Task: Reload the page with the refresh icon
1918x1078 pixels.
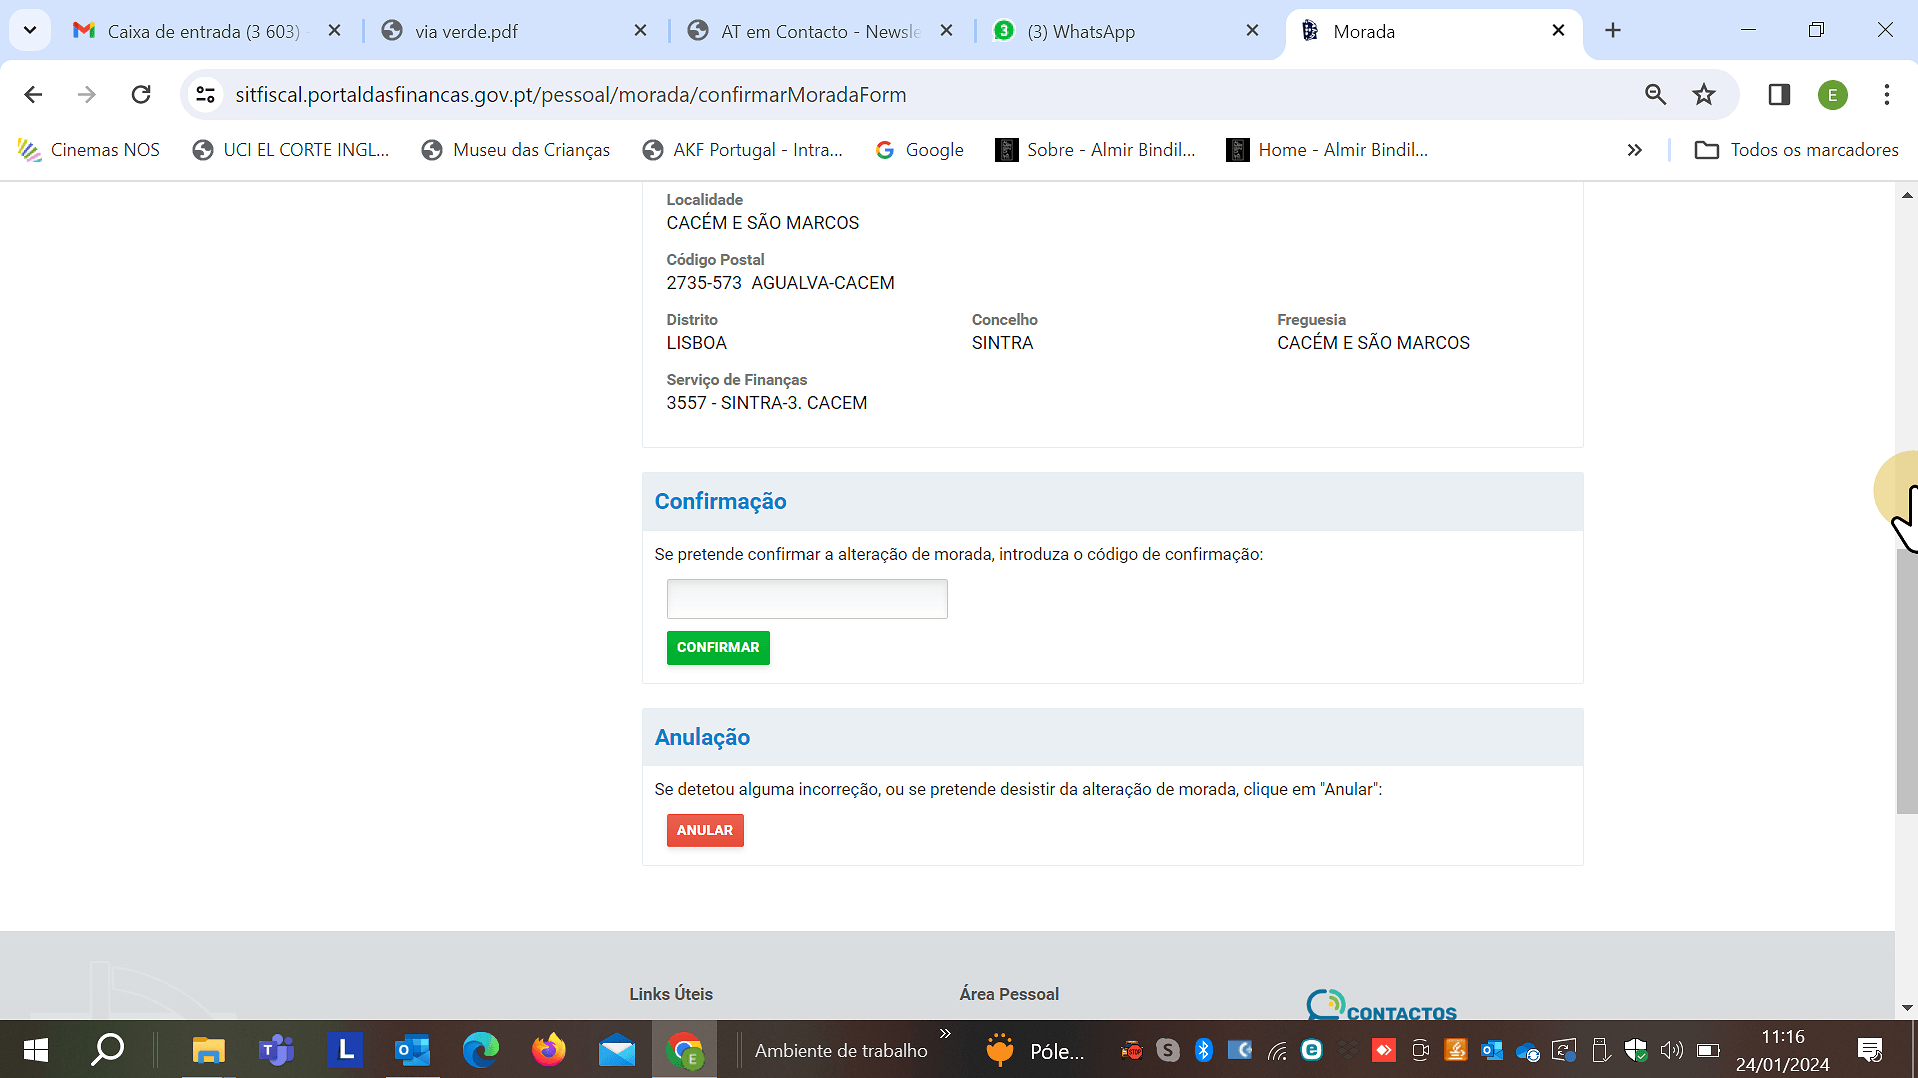Action: [x=141, y=95]
